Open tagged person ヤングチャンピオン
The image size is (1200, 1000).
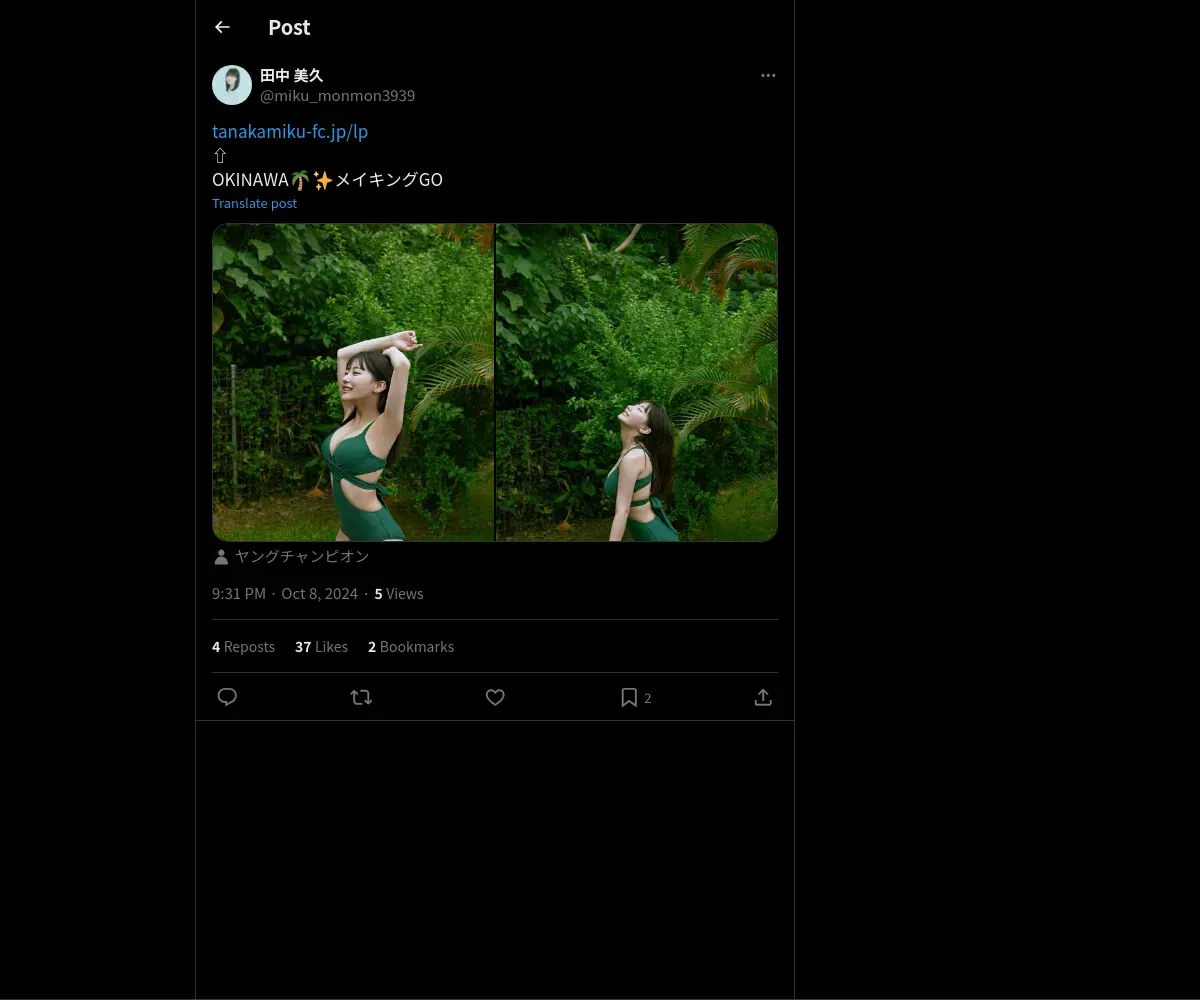click(302, 556)
